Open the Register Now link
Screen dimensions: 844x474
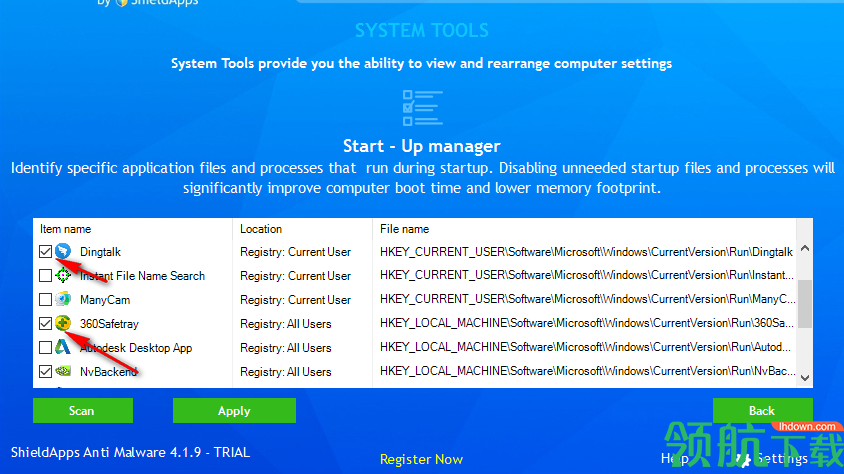421,459
